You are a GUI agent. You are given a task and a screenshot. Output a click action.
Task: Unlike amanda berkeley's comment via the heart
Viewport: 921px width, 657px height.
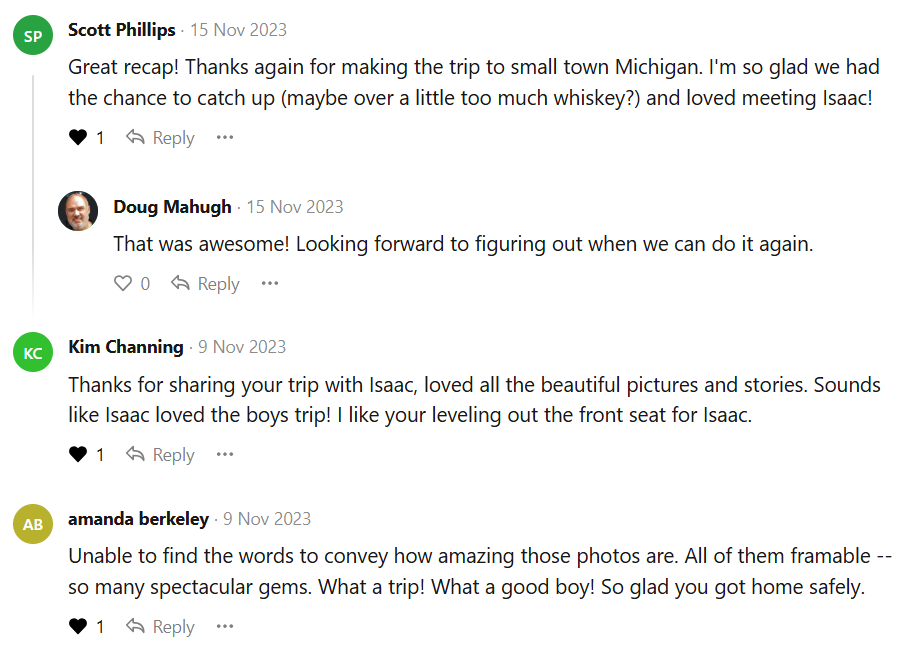(x=78, y=627)
